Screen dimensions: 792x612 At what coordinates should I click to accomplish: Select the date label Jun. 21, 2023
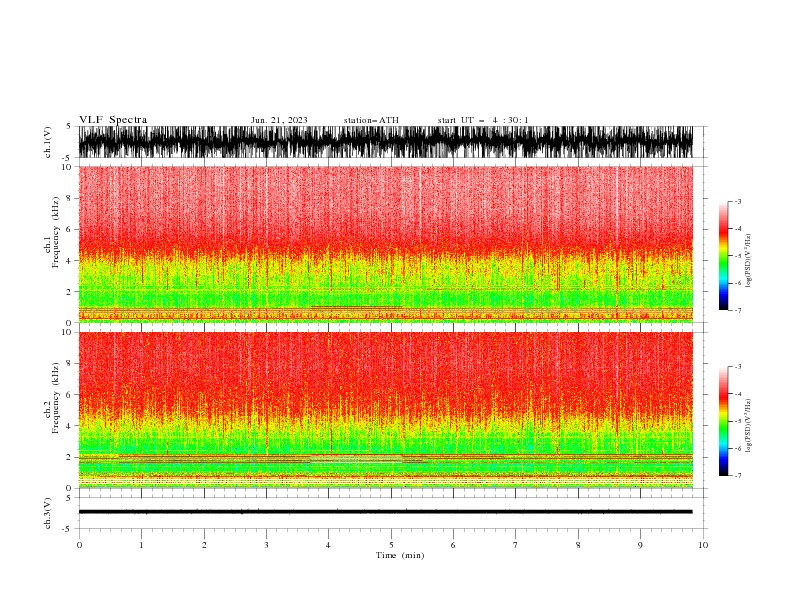(279, 120)
